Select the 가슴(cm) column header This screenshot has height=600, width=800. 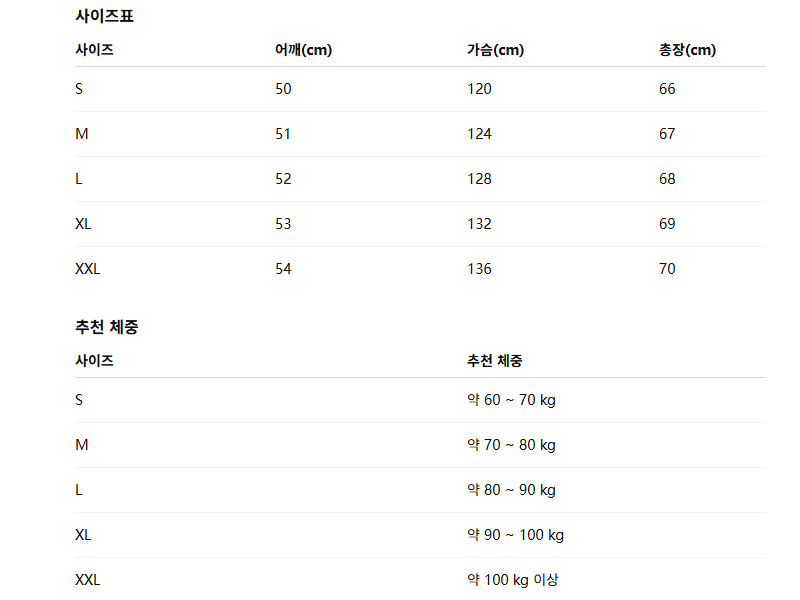495,50
